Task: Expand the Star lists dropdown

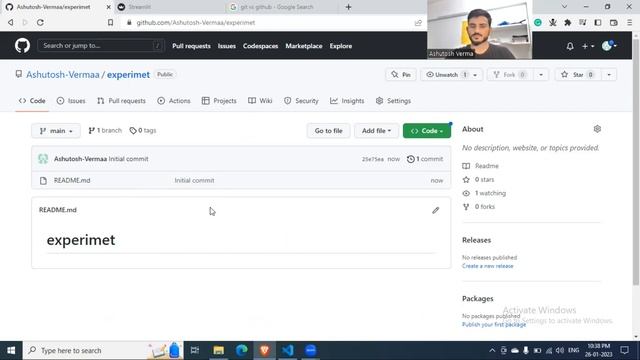Action: pos(609,75)
